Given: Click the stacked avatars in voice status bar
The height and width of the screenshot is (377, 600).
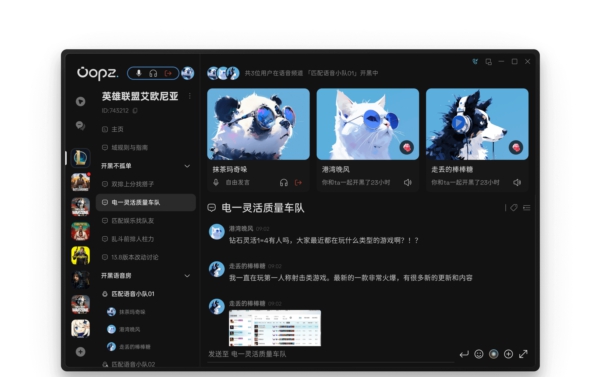Looking at the screenshot, I should [223, 73].
